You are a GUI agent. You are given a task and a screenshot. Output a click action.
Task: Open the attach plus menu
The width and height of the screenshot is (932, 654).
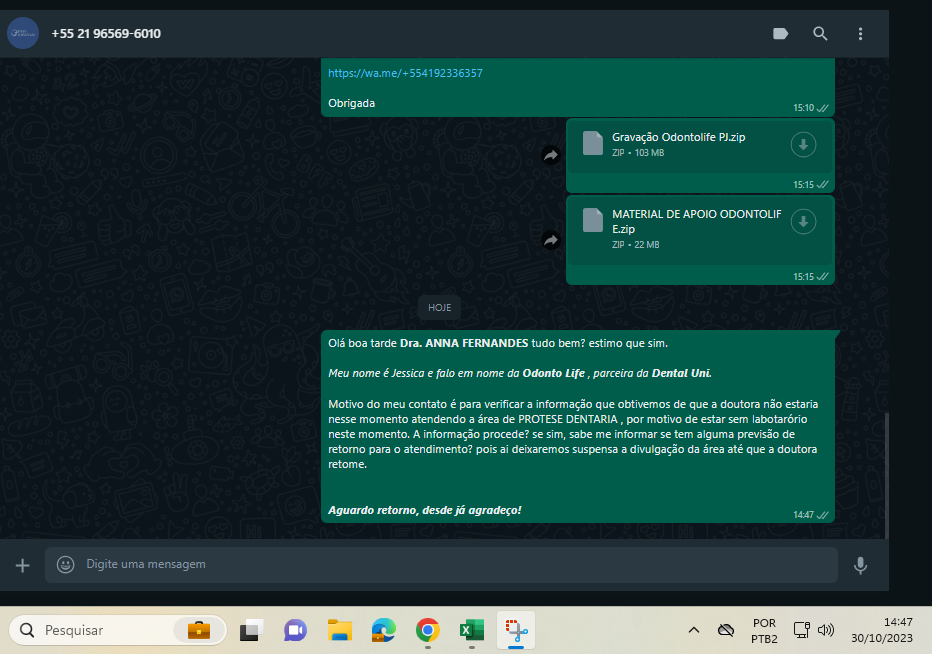(x=23, y=565)
